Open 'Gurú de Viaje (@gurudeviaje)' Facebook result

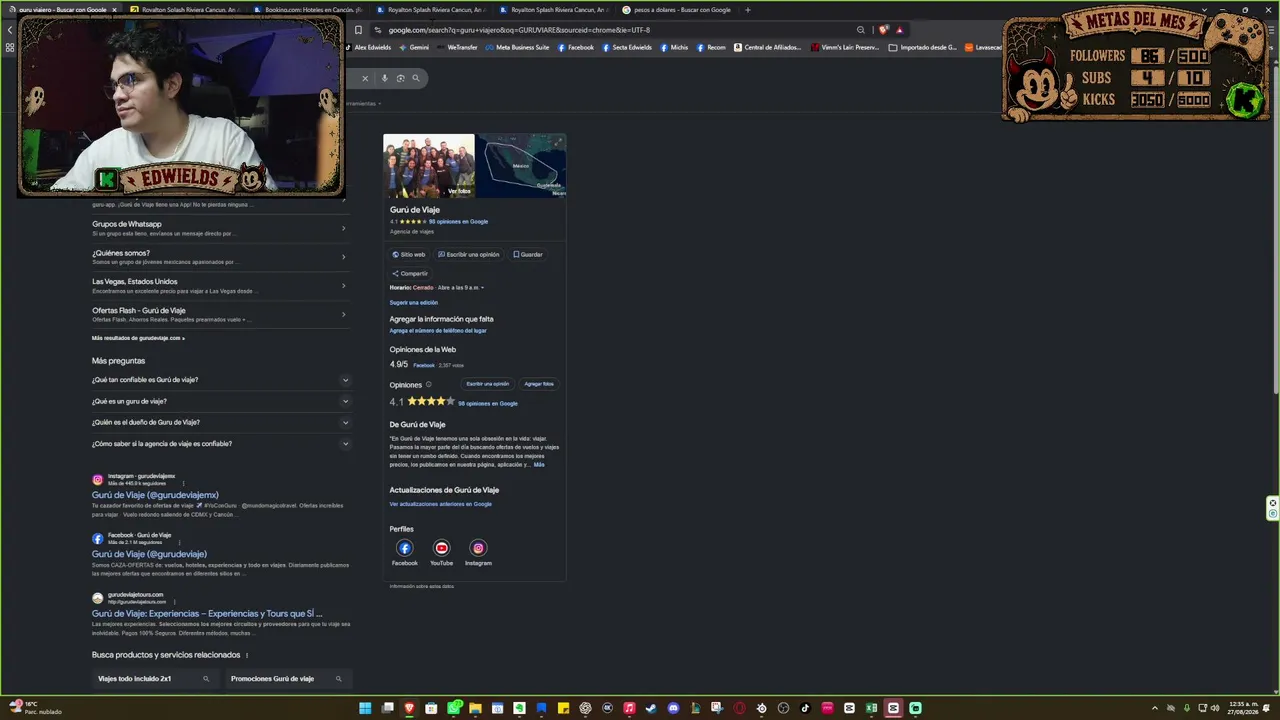pyautogui.click(x=149, y=554)
